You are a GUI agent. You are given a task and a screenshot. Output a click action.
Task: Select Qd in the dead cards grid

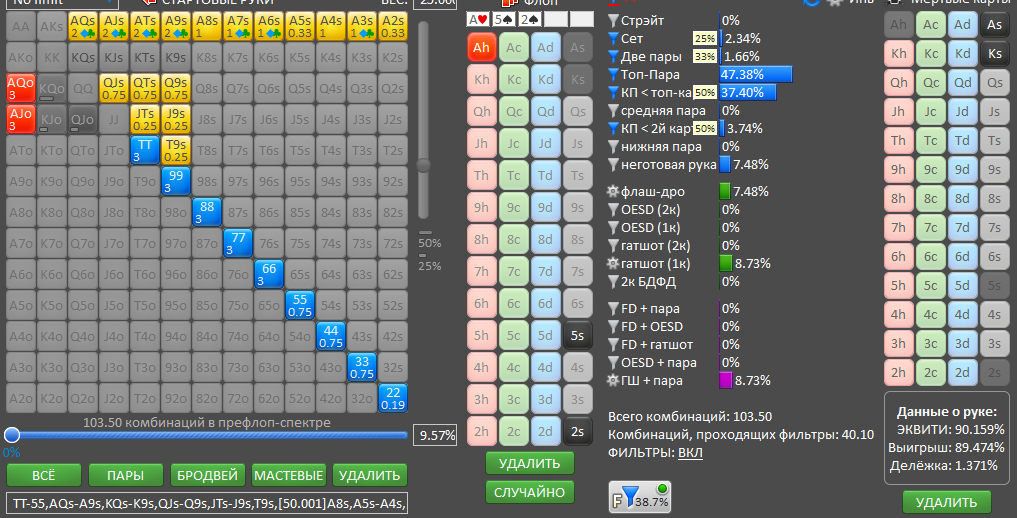tap(963, 84)
